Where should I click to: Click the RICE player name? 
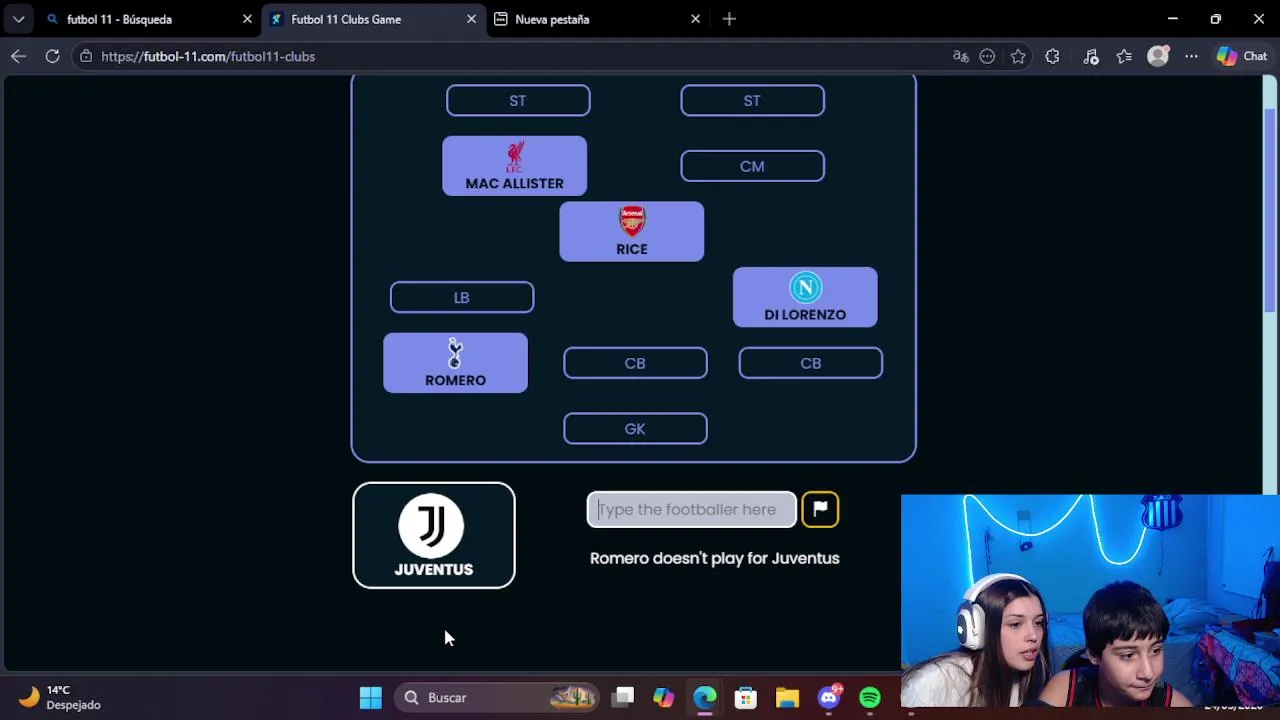pyautogui.click(x=632, y=249)
